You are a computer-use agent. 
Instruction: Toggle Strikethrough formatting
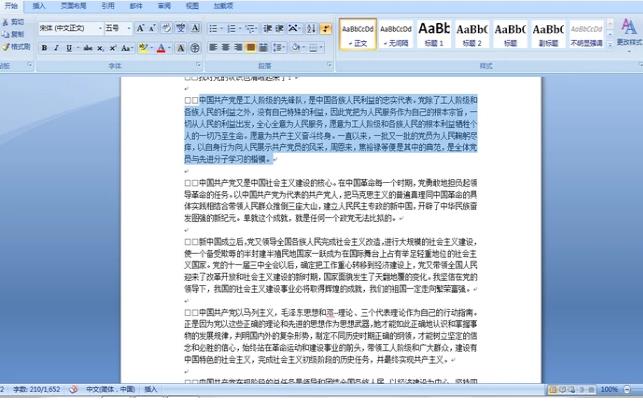88,48
